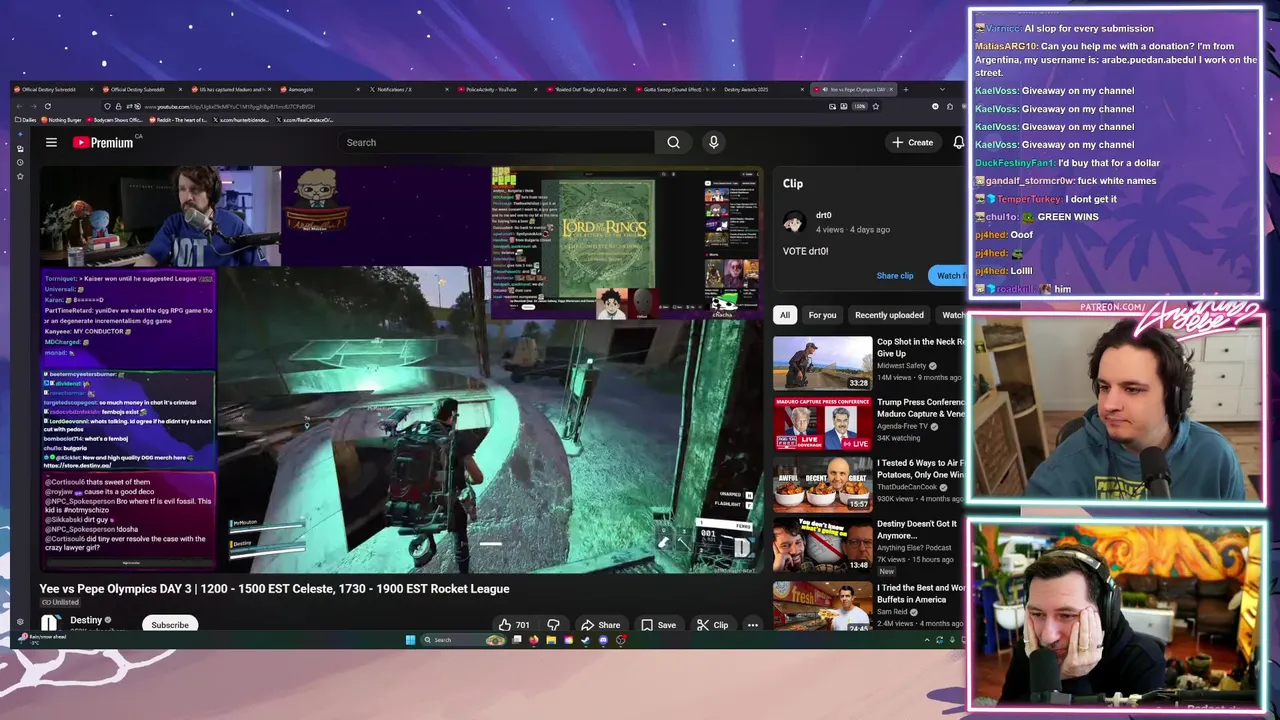Select the All filter chip
The width and height of the screenshot is (1280, 720).
click(785, 315)
